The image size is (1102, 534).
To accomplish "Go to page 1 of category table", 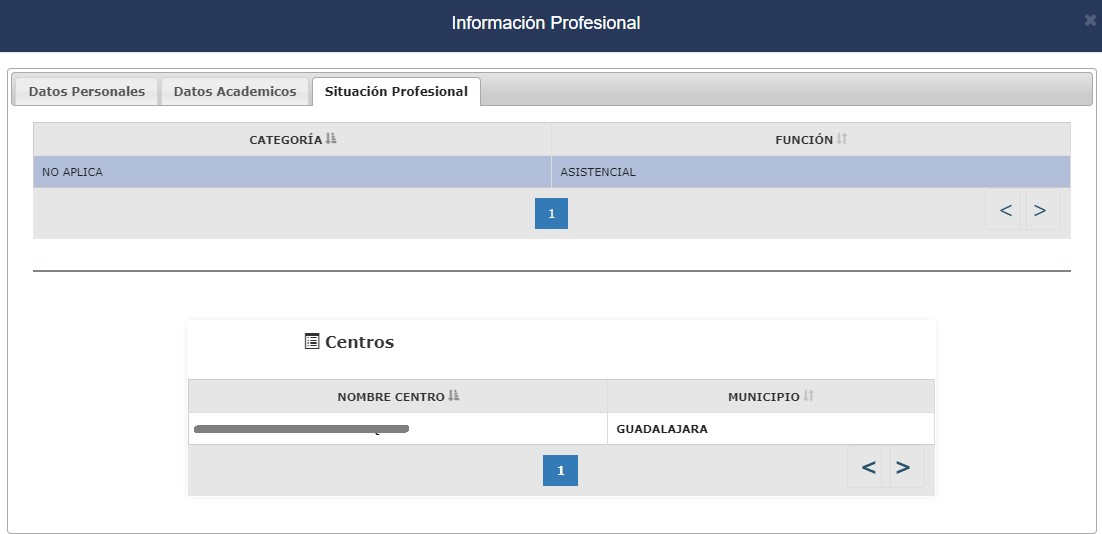I will [551, 214].
